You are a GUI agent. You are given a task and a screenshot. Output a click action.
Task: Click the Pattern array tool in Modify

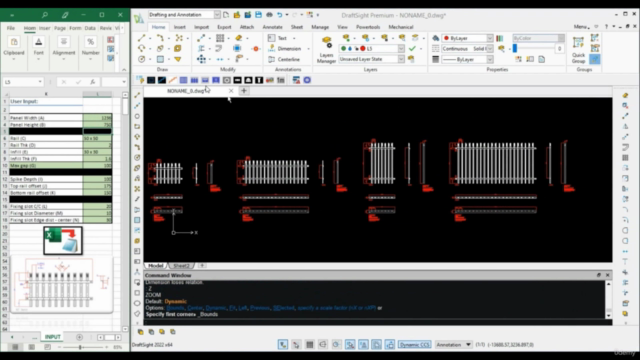click(220, 38)
